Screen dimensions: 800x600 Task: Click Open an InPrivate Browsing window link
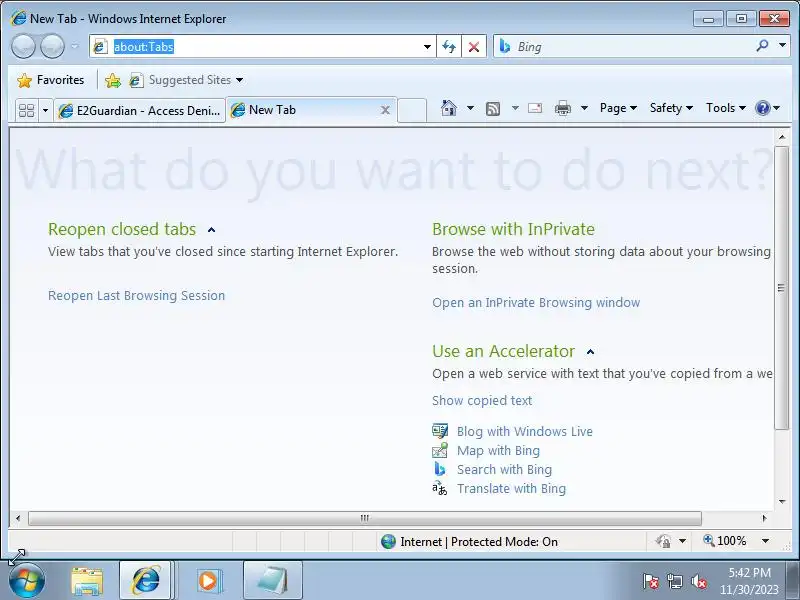click(536, 303)
